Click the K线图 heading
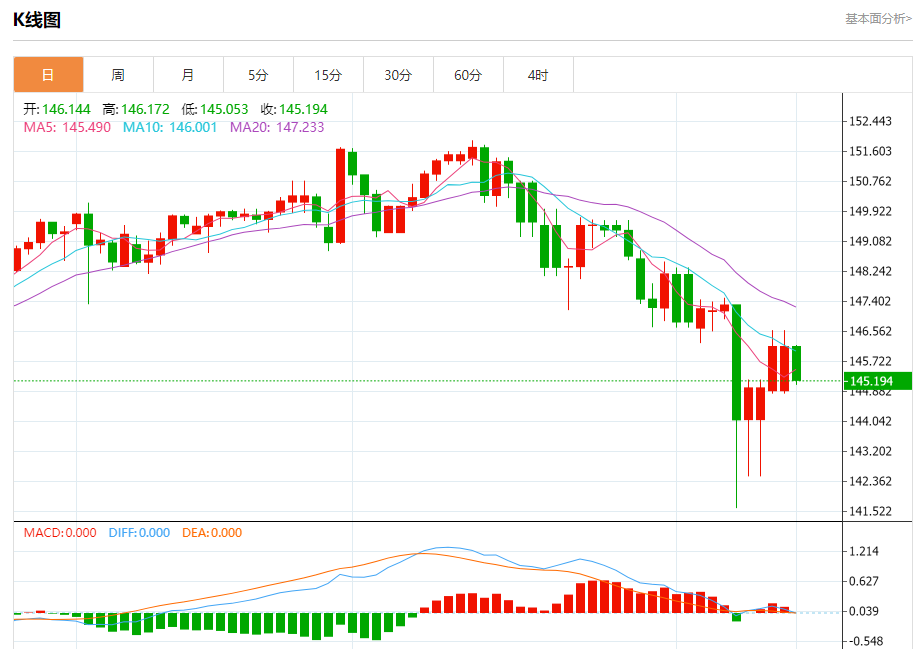The width and height of the screenshot is (921, 649). (37, 19)
